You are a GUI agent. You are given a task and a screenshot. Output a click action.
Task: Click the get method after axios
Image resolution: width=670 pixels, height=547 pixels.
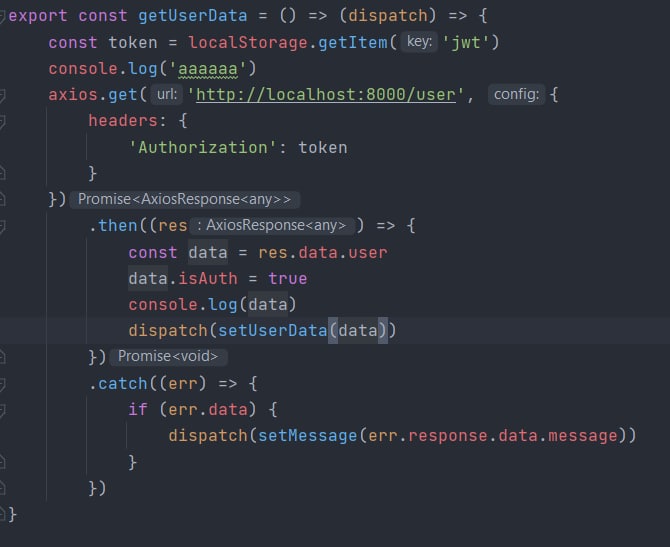123,95
